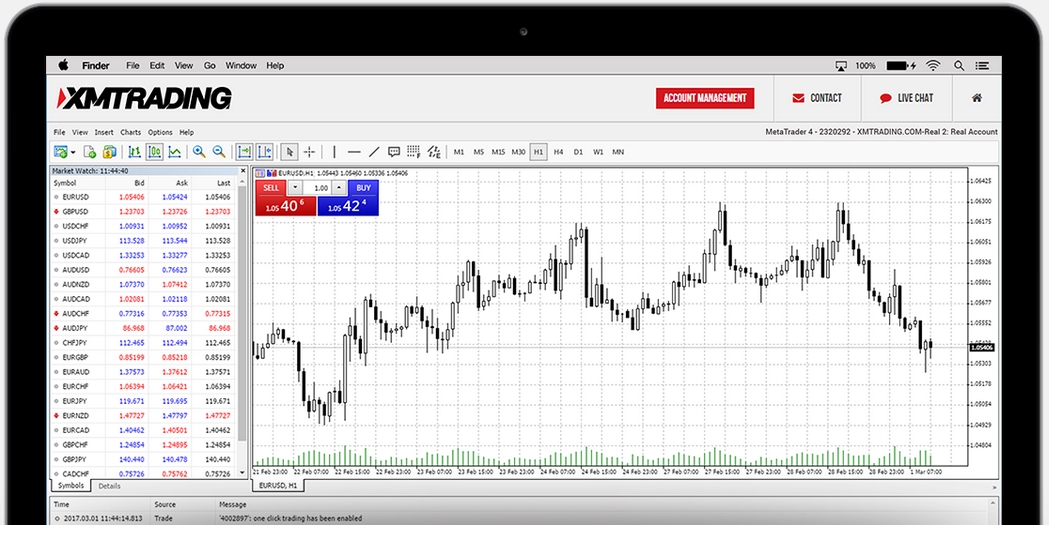Select EURNZD row in Market Watch
This screenshot has height=534, width=1049.
coord(143,416)
